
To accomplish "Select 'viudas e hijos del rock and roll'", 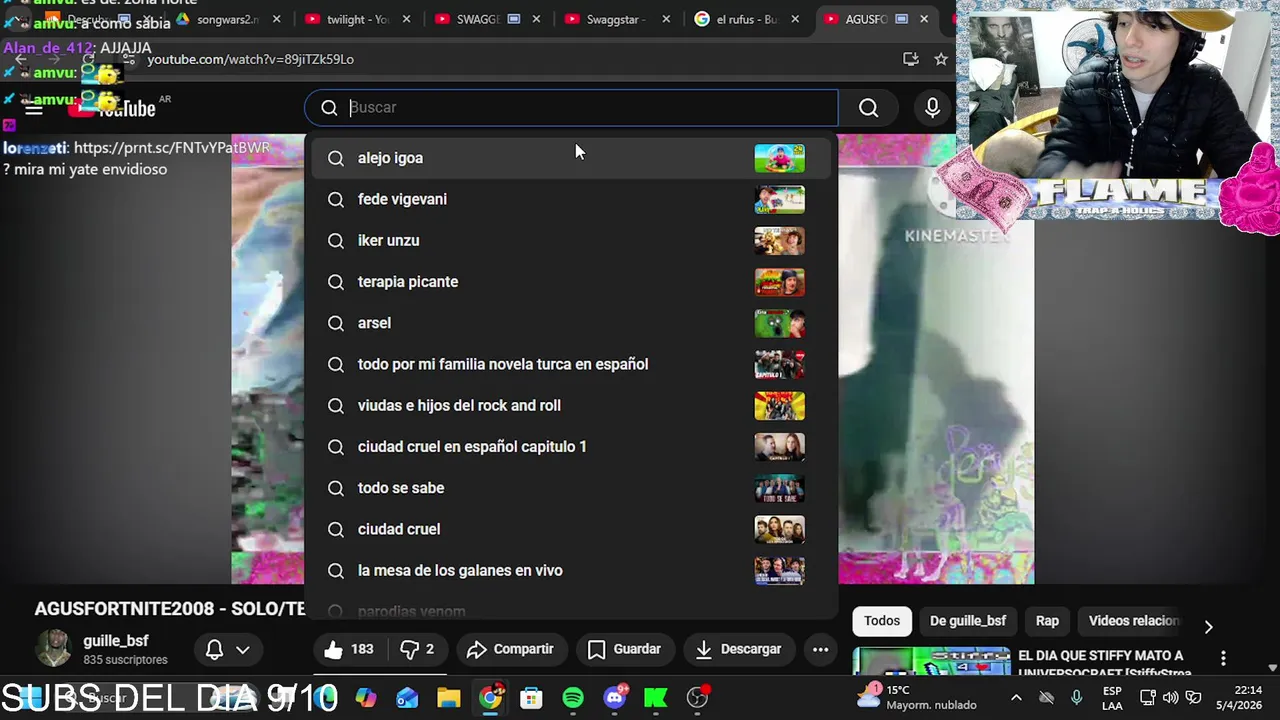I will (x=571, y=405).
